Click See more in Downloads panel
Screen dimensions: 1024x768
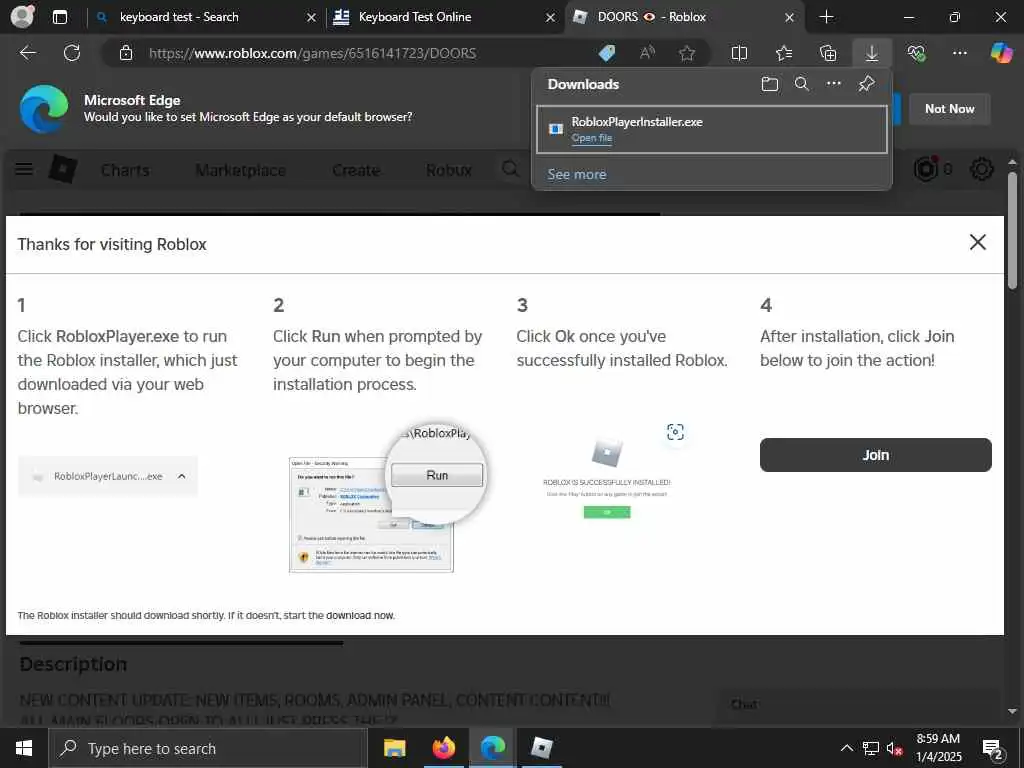[x=577, y=174]
